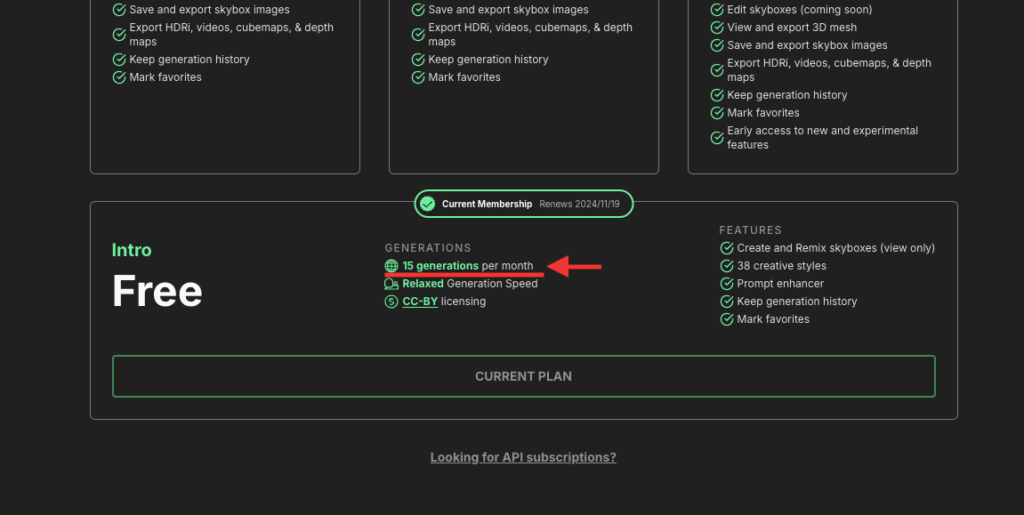Click checkmark beside 'Early access to new' feature
Image resolution: width=1024 pixels, height=515 pixels.
click(x=716, y=138)
